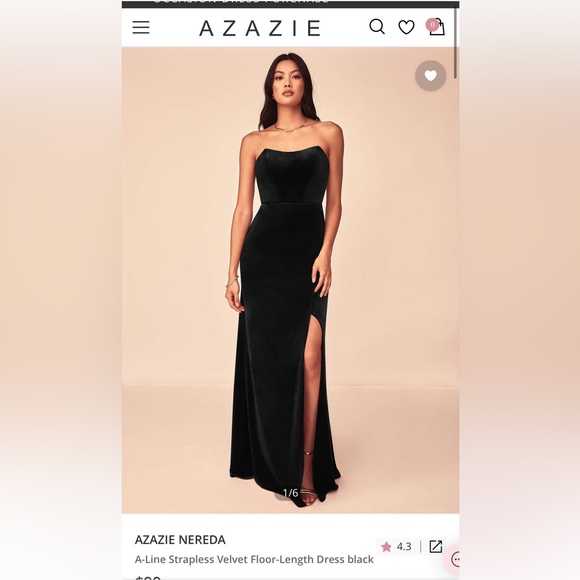Click the AZAZIE logo to go home
This screenshot has height=580, width=580.
[x=260, y=28]
